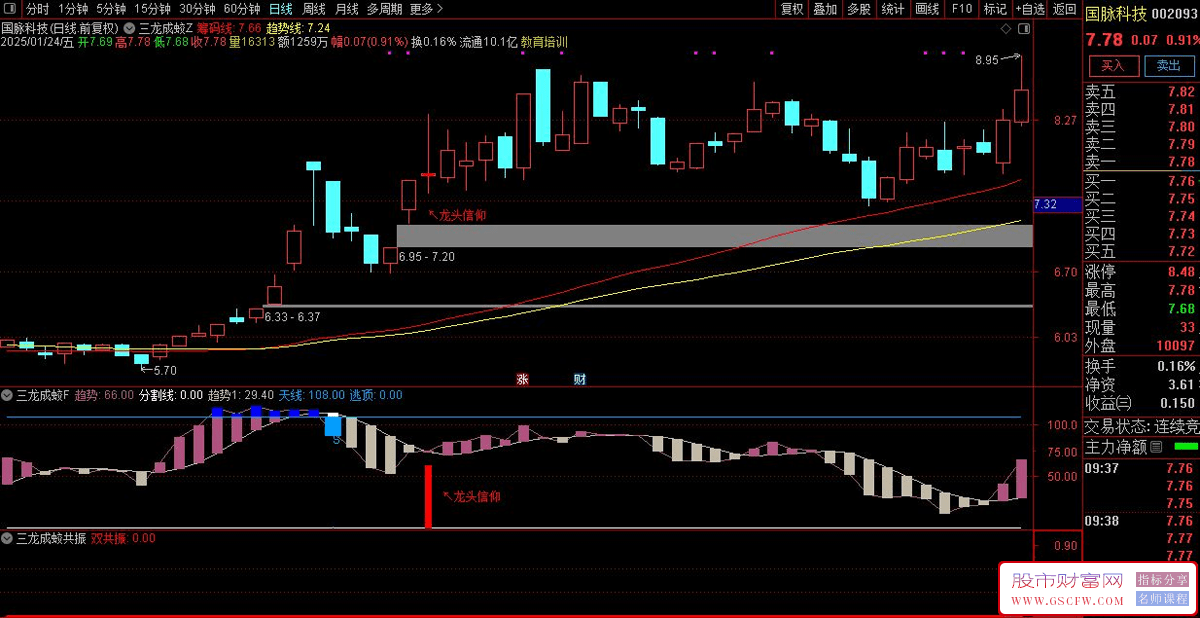Click the 5.70 low price label

[x=164, y=370]
